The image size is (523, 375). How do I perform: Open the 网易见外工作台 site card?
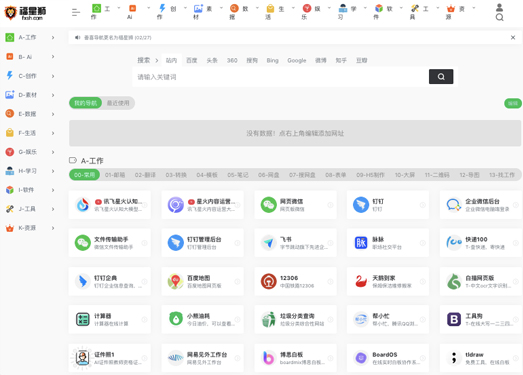point(202,358)
